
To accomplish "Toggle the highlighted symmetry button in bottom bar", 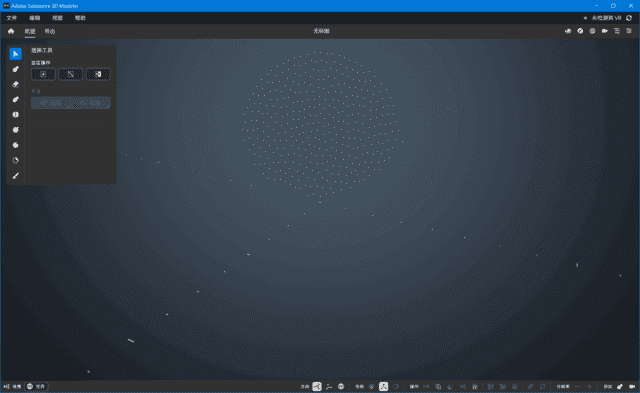I will [x=383, y=386].
